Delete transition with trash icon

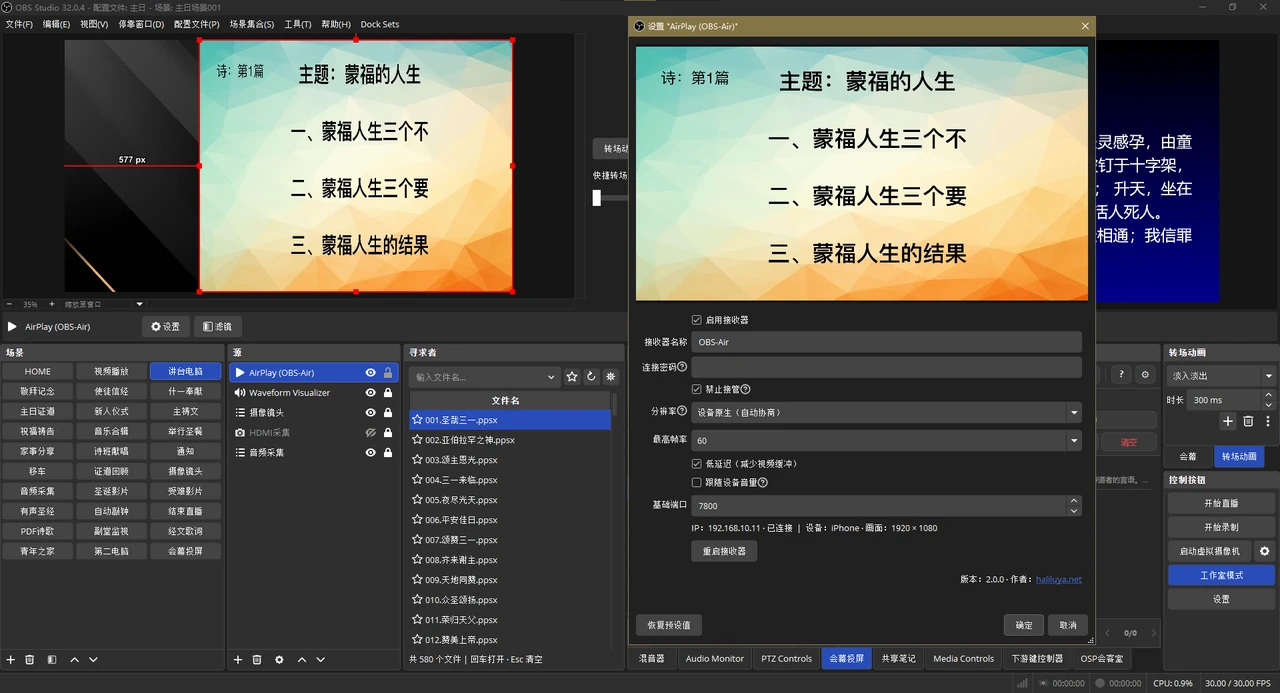[1248, 422]
